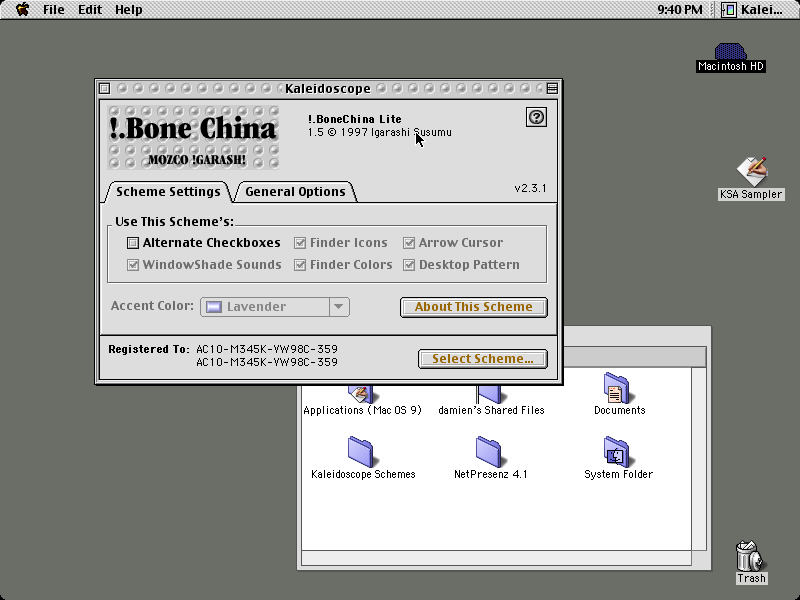Toggle the Desktop Pattern checkbox
The image size is (800, 600).
[409, 265]
